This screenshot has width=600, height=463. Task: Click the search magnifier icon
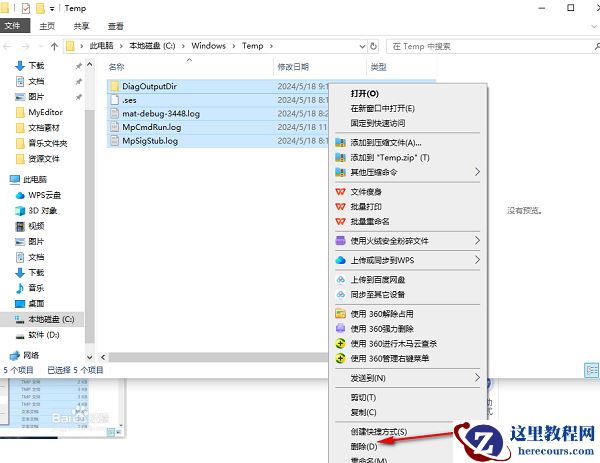(597, 46)
